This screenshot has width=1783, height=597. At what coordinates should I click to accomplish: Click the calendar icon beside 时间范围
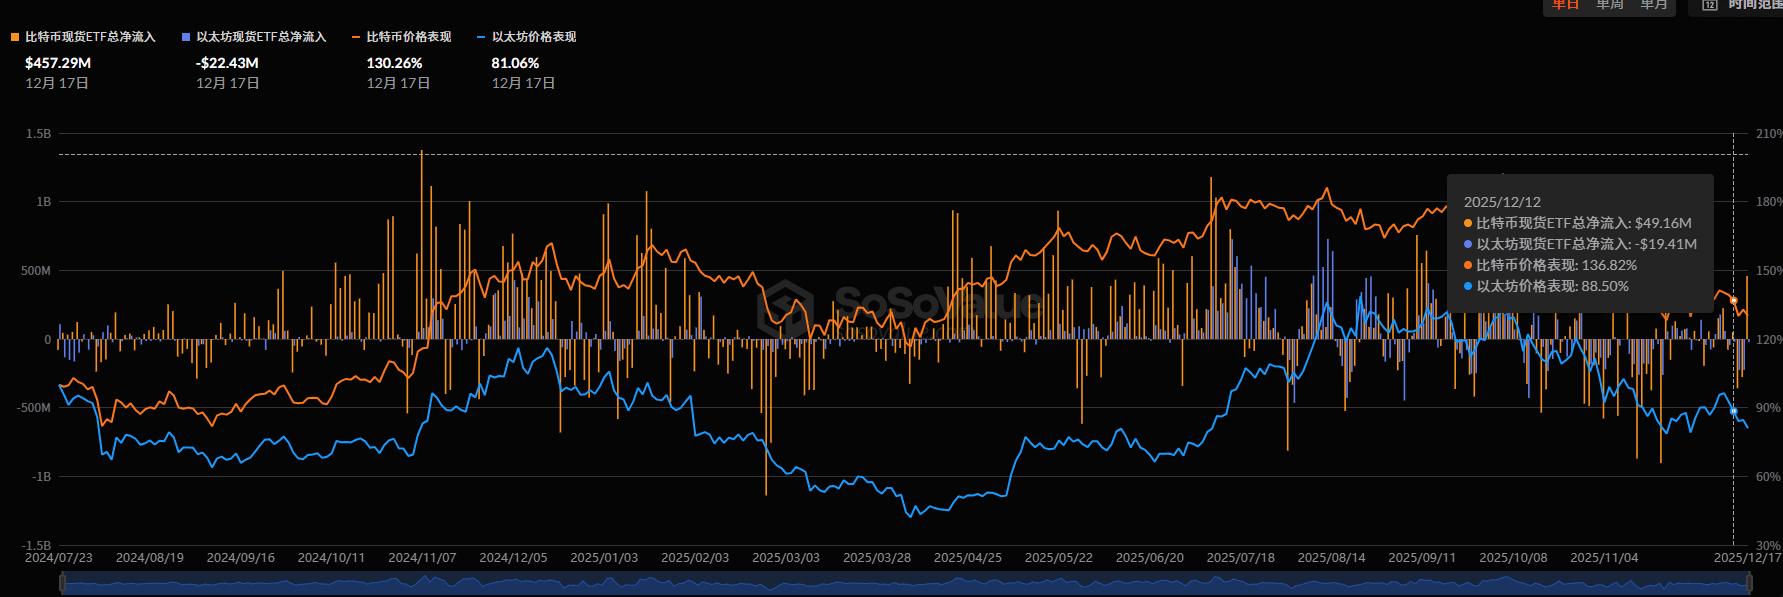click(1710, 5)
